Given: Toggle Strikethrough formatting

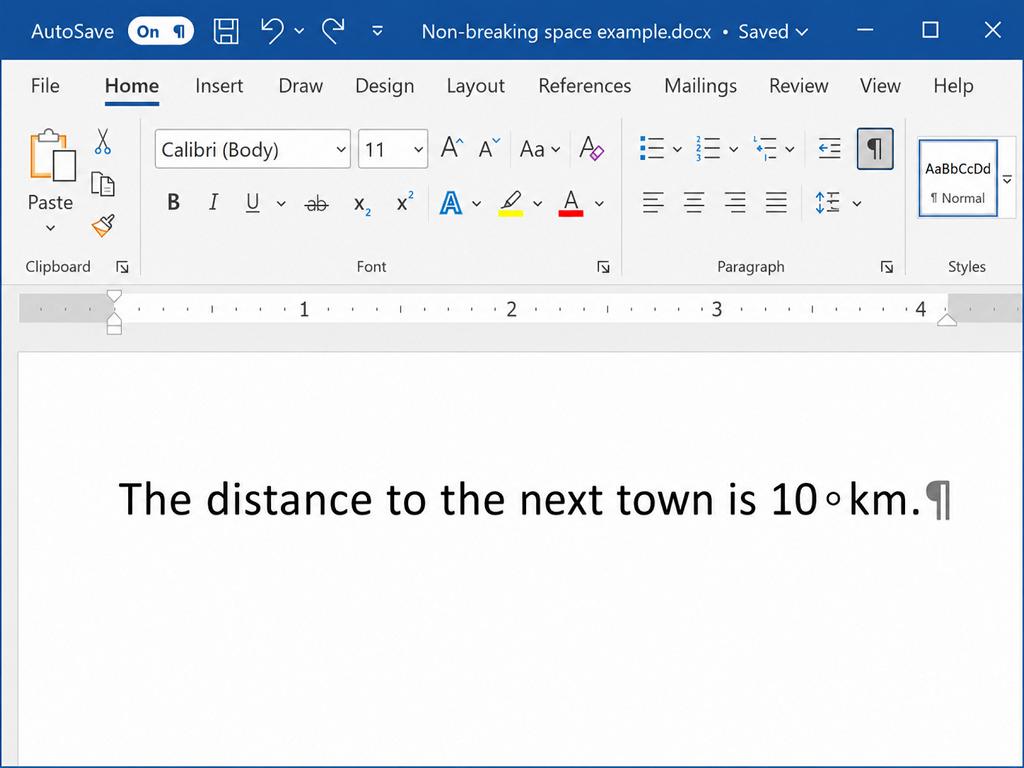Looking at the screenshot, I should [317, 204].
